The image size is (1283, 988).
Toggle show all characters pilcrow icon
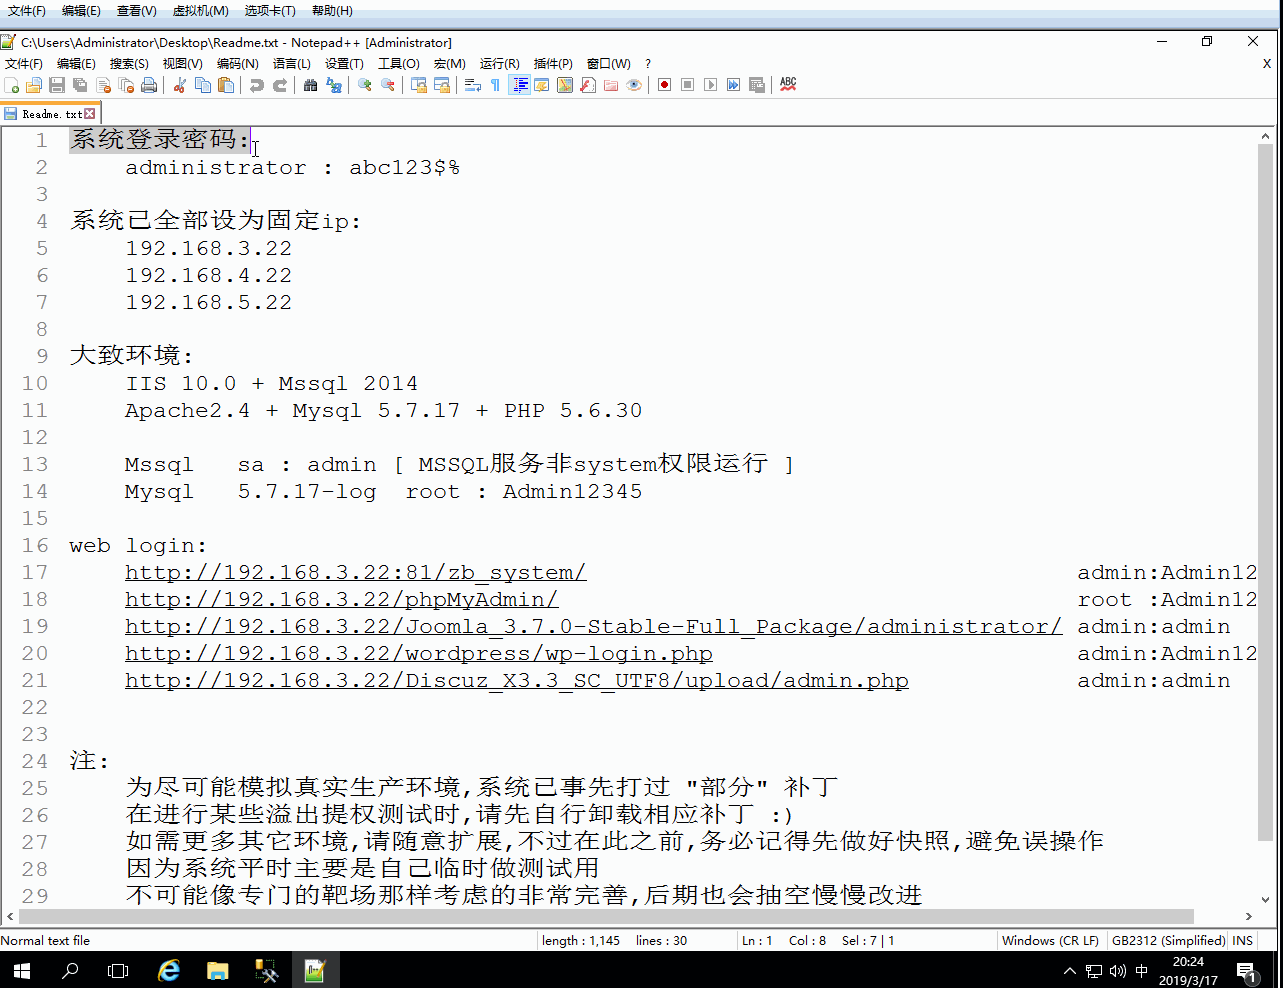pyautogui.click(x=495, y=85)
